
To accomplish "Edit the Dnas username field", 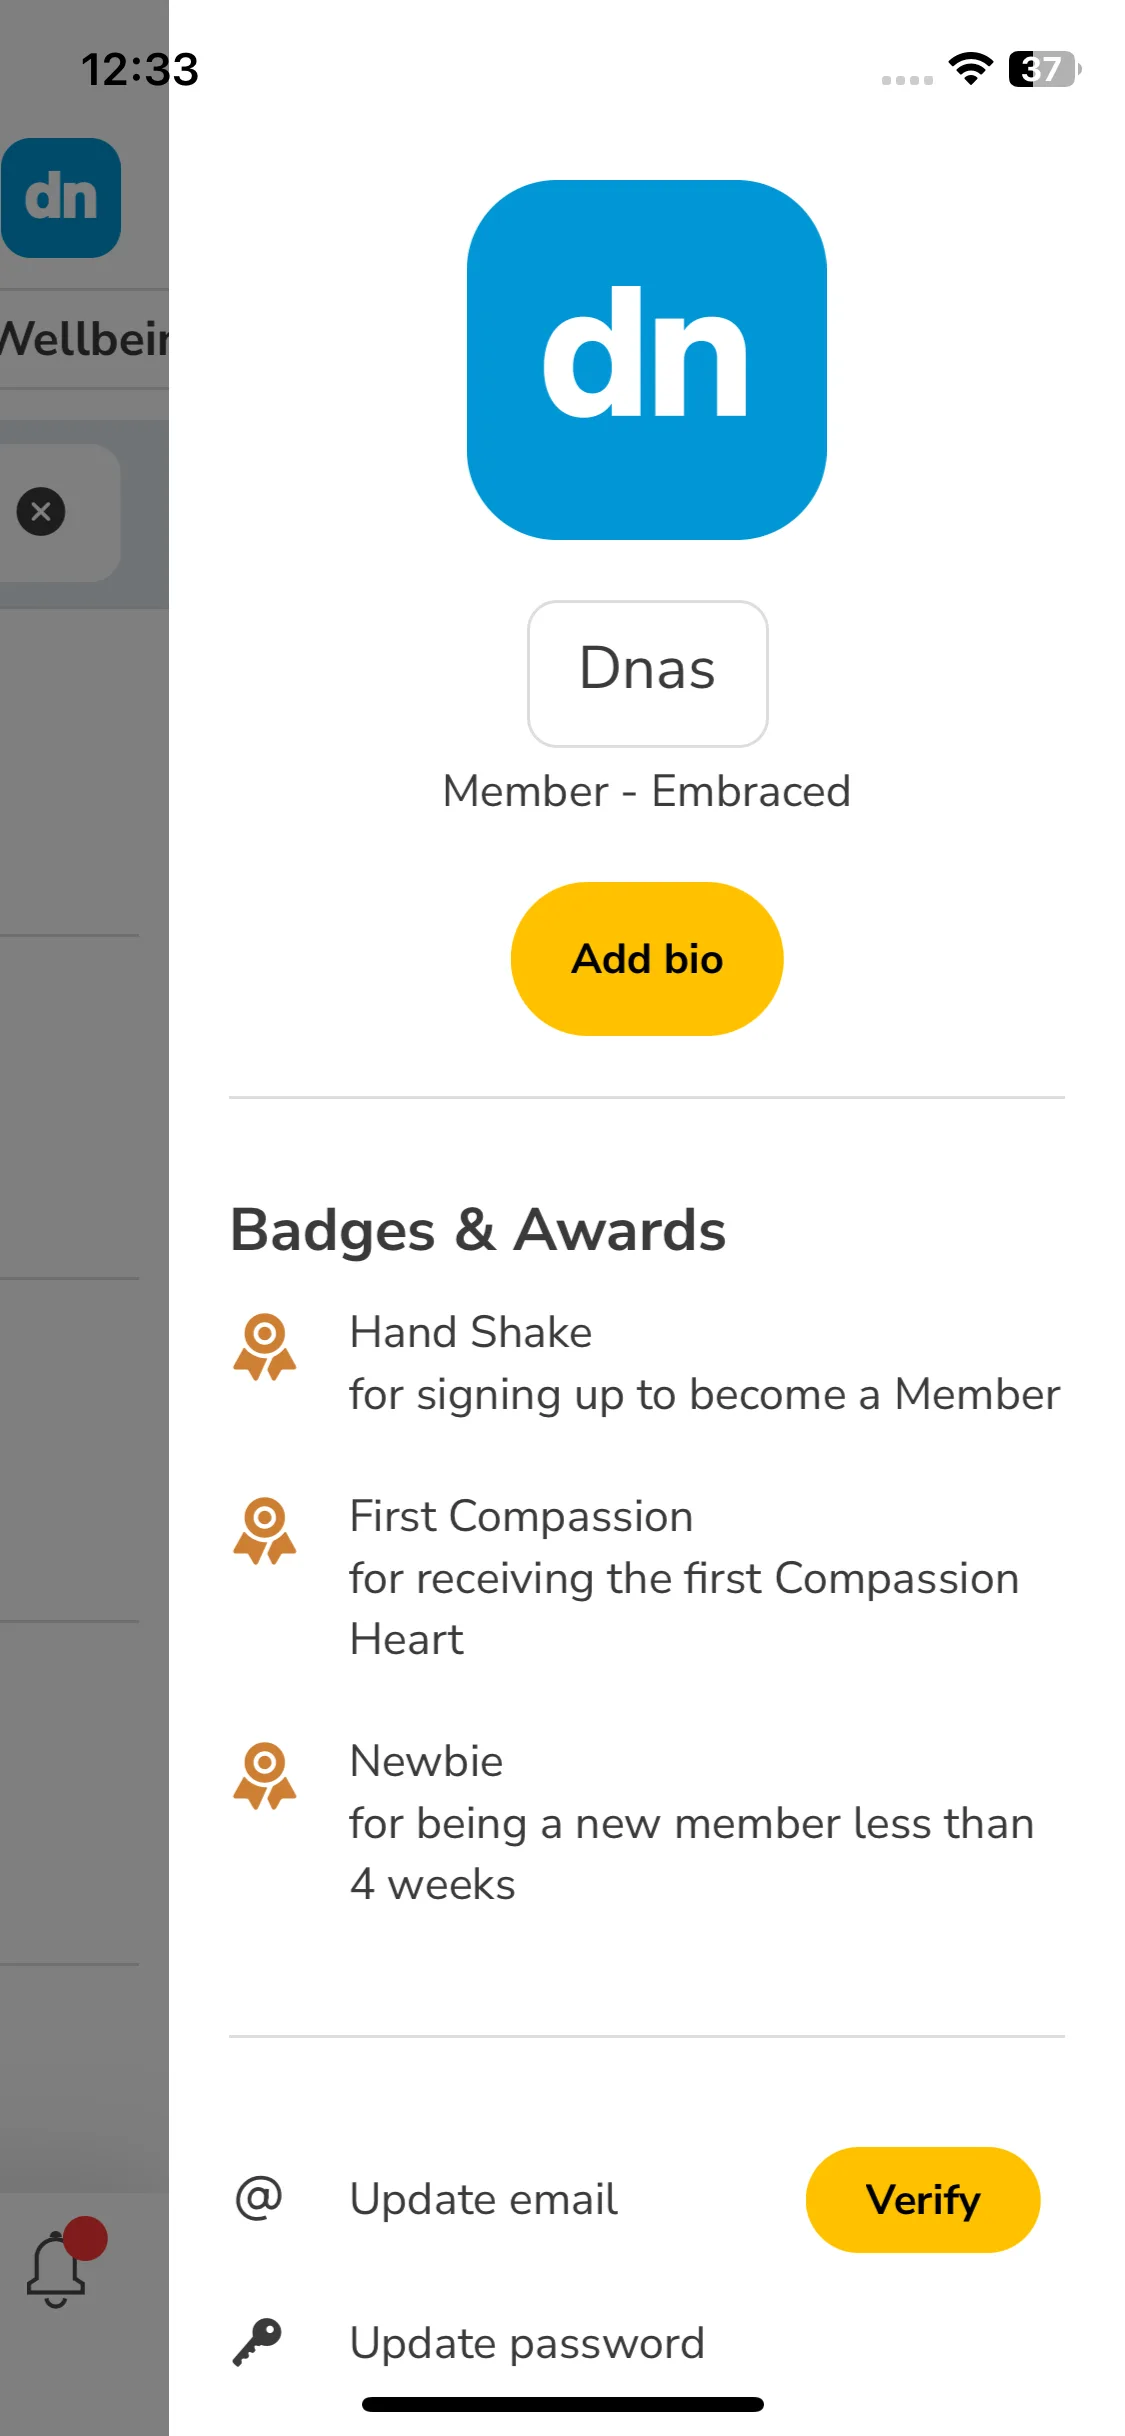I will coord(648,673).
